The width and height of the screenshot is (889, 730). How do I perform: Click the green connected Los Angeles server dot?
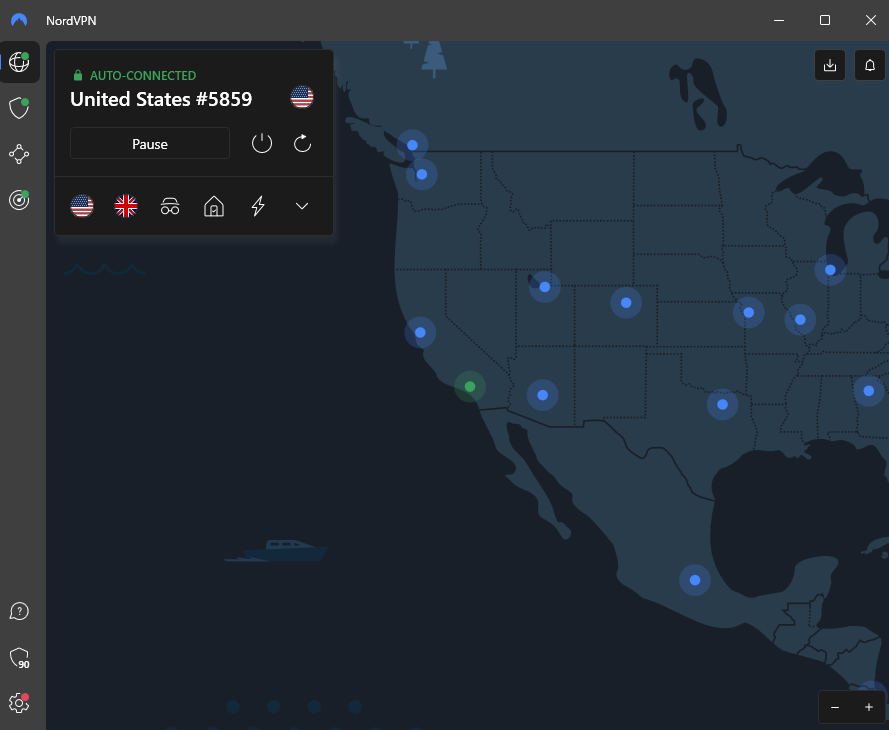click(x=470, y=387)
